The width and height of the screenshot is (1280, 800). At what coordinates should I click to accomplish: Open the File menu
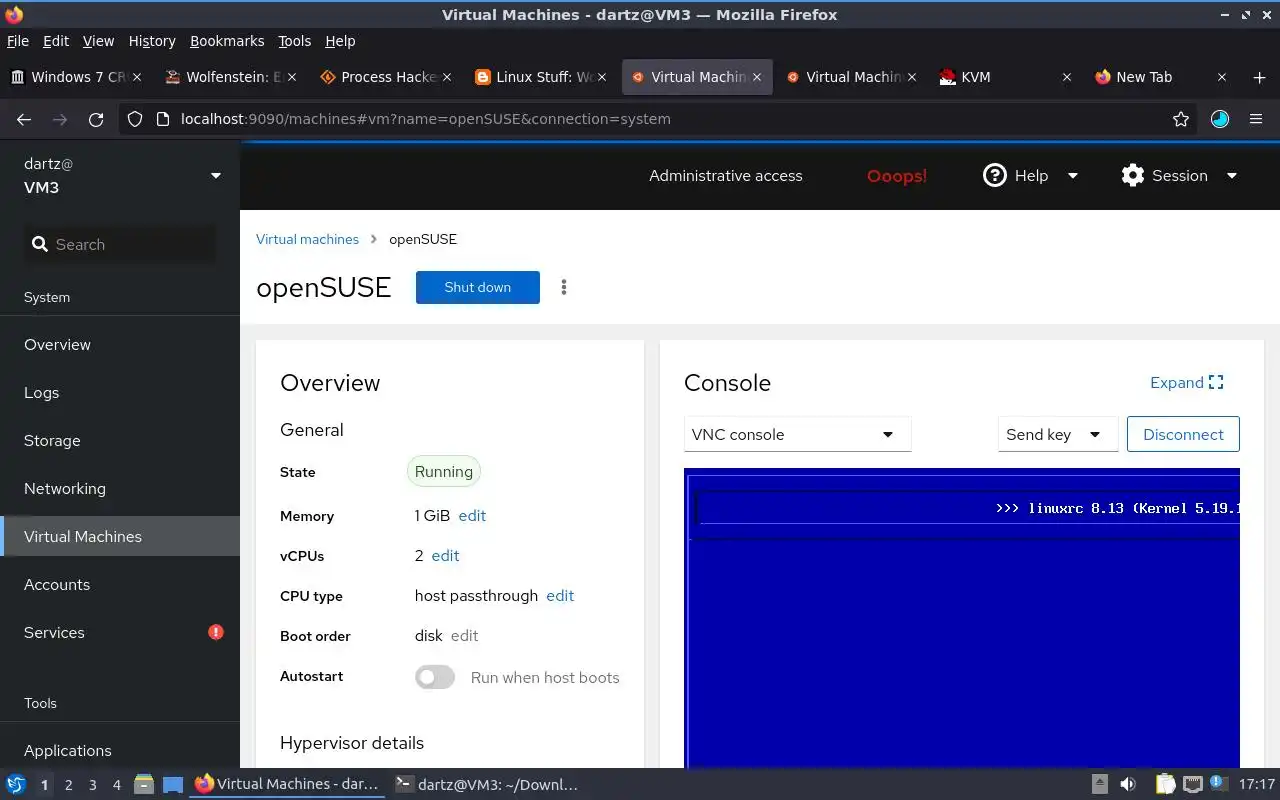click(x=17, y=41)
